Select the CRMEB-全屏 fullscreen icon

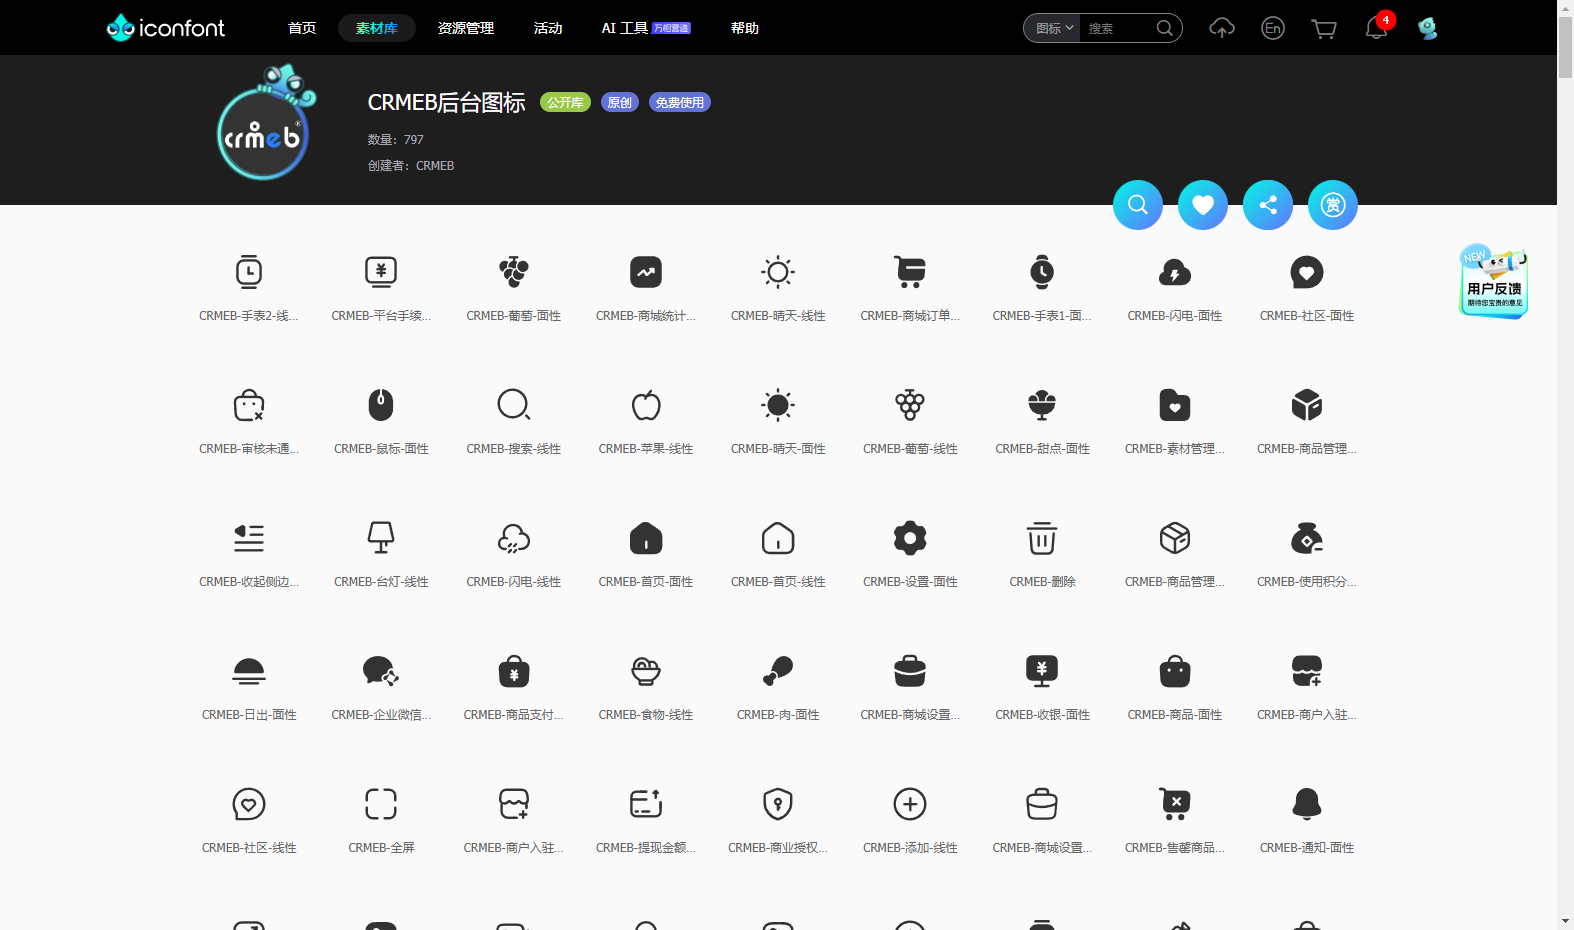381,804
